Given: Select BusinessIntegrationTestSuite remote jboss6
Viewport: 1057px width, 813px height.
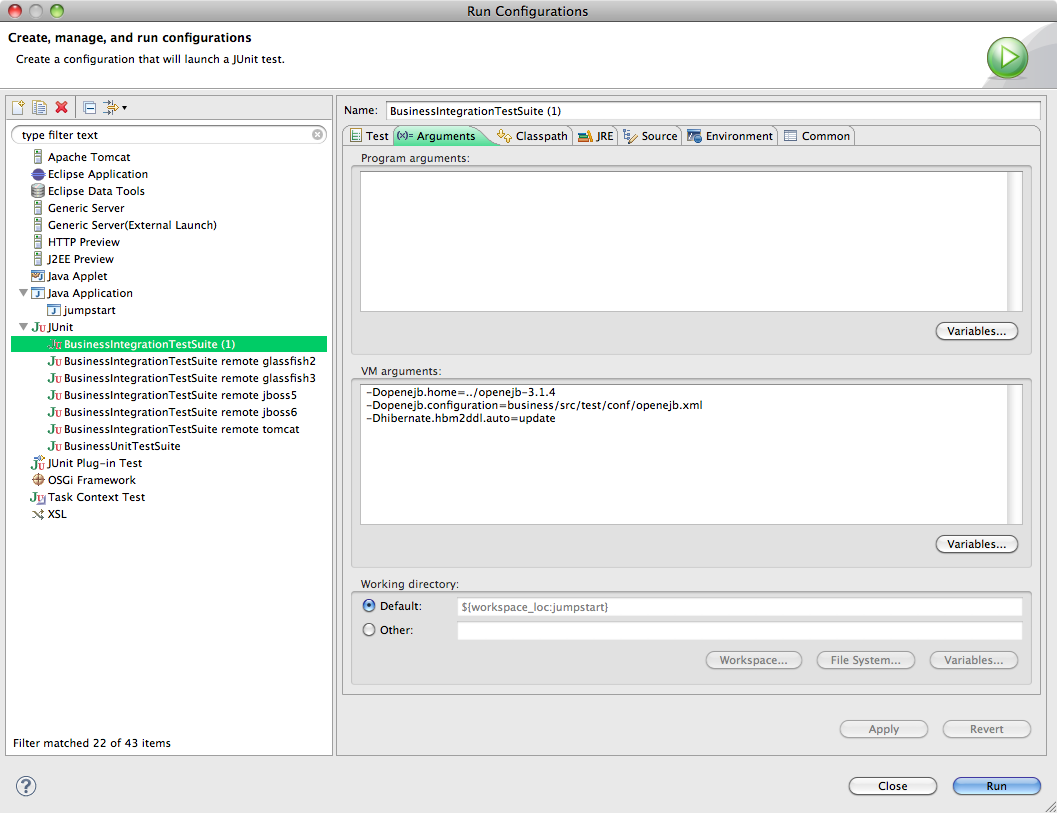Looking at the screenshot, I should click(x=180, y=412).
